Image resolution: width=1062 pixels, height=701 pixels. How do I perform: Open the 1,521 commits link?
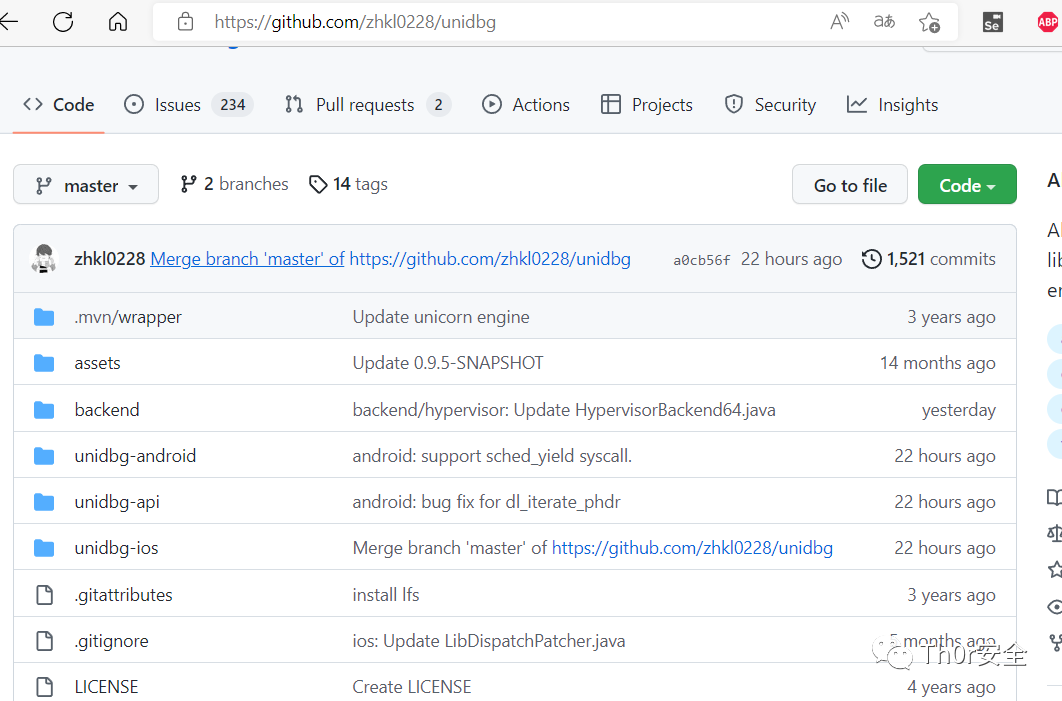tap(929, 259)
